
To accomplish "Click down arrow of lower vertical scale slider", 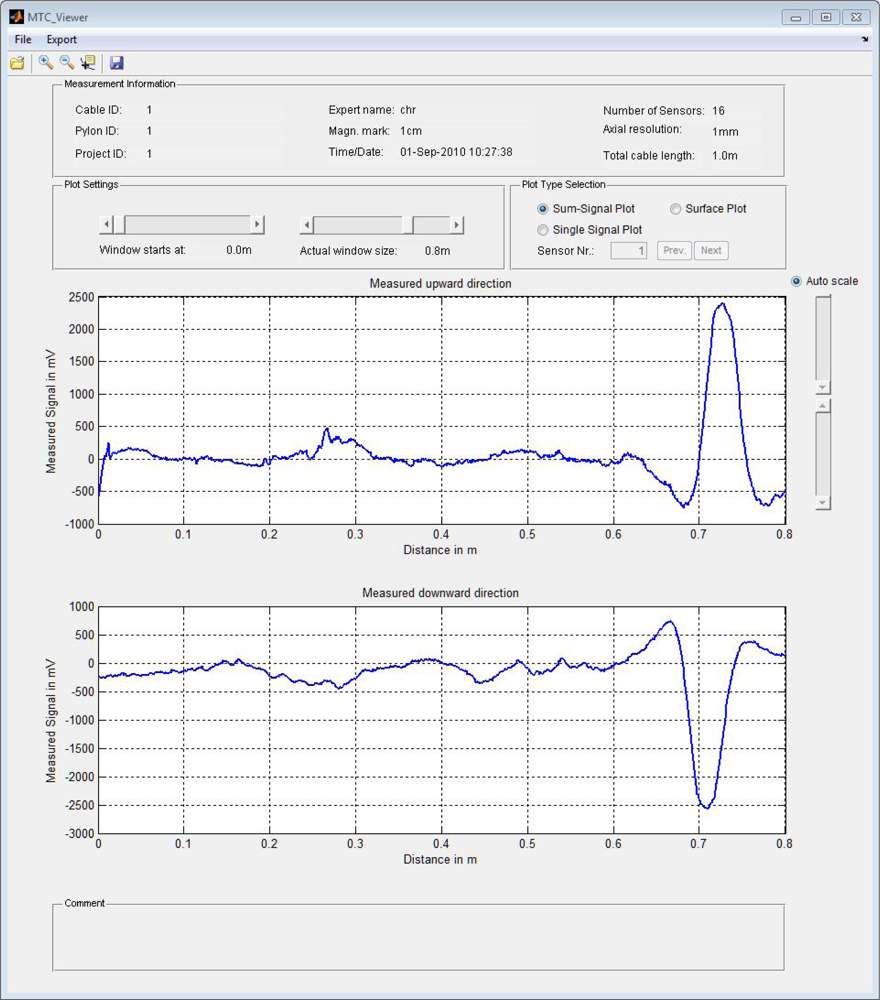I will [x=823, y=503].
